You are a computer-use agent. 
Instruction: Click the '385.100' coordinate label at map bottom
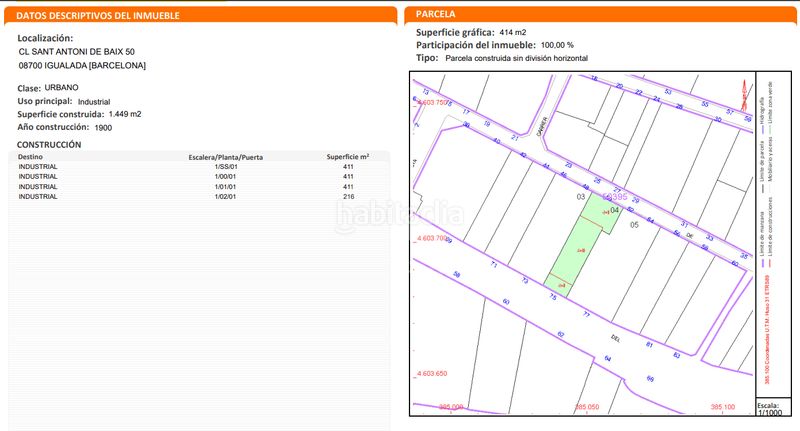[x=723, y=407]
